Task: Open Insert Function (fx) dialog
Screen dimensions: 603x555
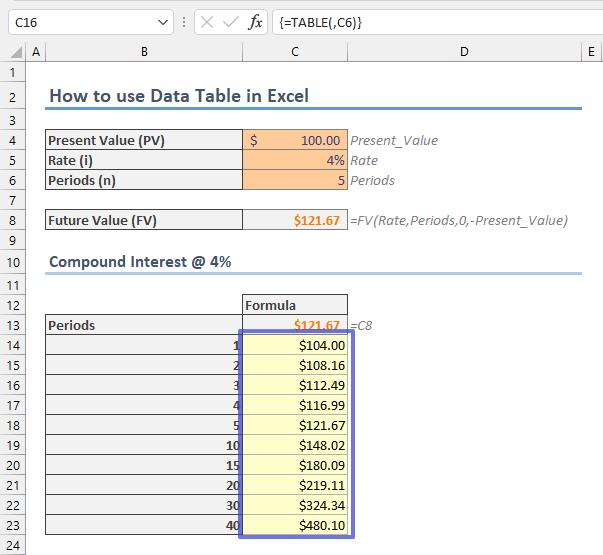Action: click(256, 21)
